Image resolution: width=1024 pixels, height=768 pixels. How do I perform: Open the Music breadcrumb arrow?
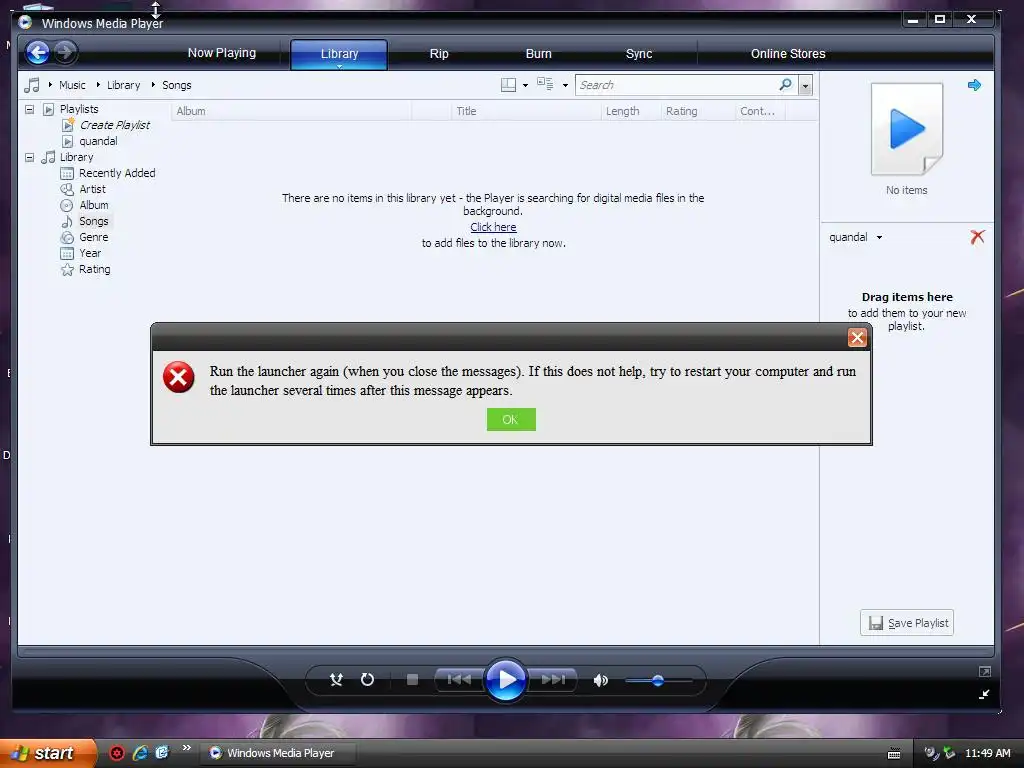point(50,85)
